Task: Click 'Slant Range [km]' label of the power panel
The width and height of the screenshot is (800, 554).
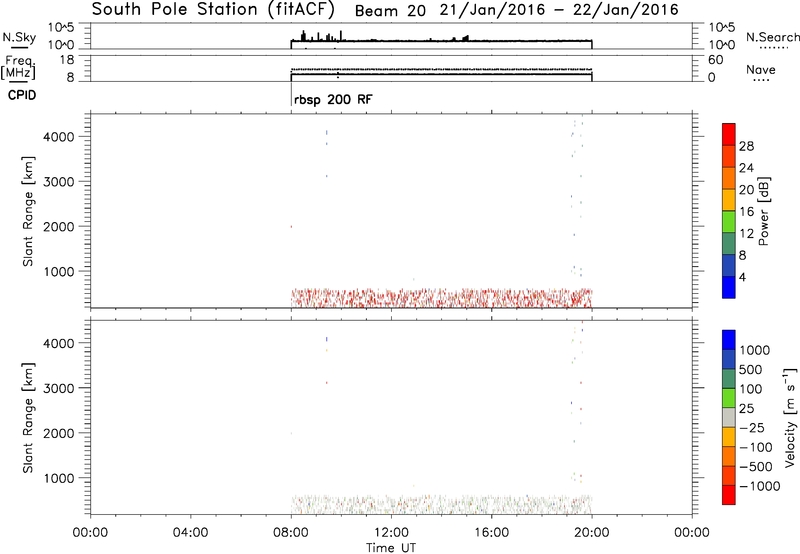Action: click(x=28, y=211)
